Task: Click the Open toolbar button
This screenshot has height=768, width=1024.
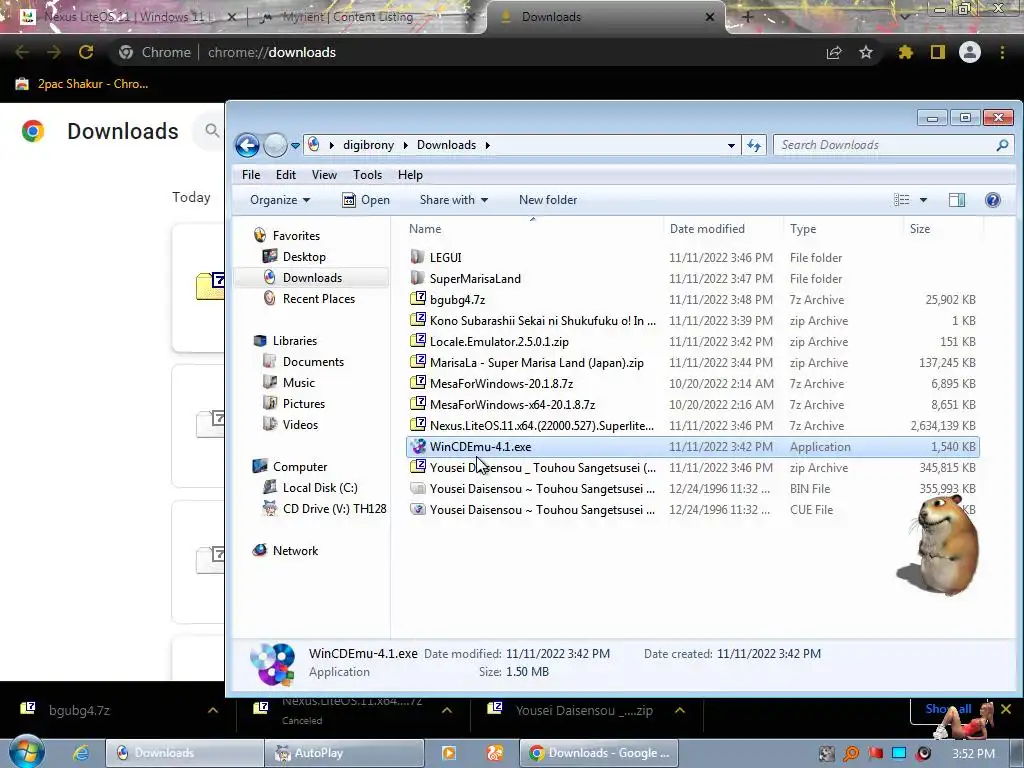Action: point(366,200)
